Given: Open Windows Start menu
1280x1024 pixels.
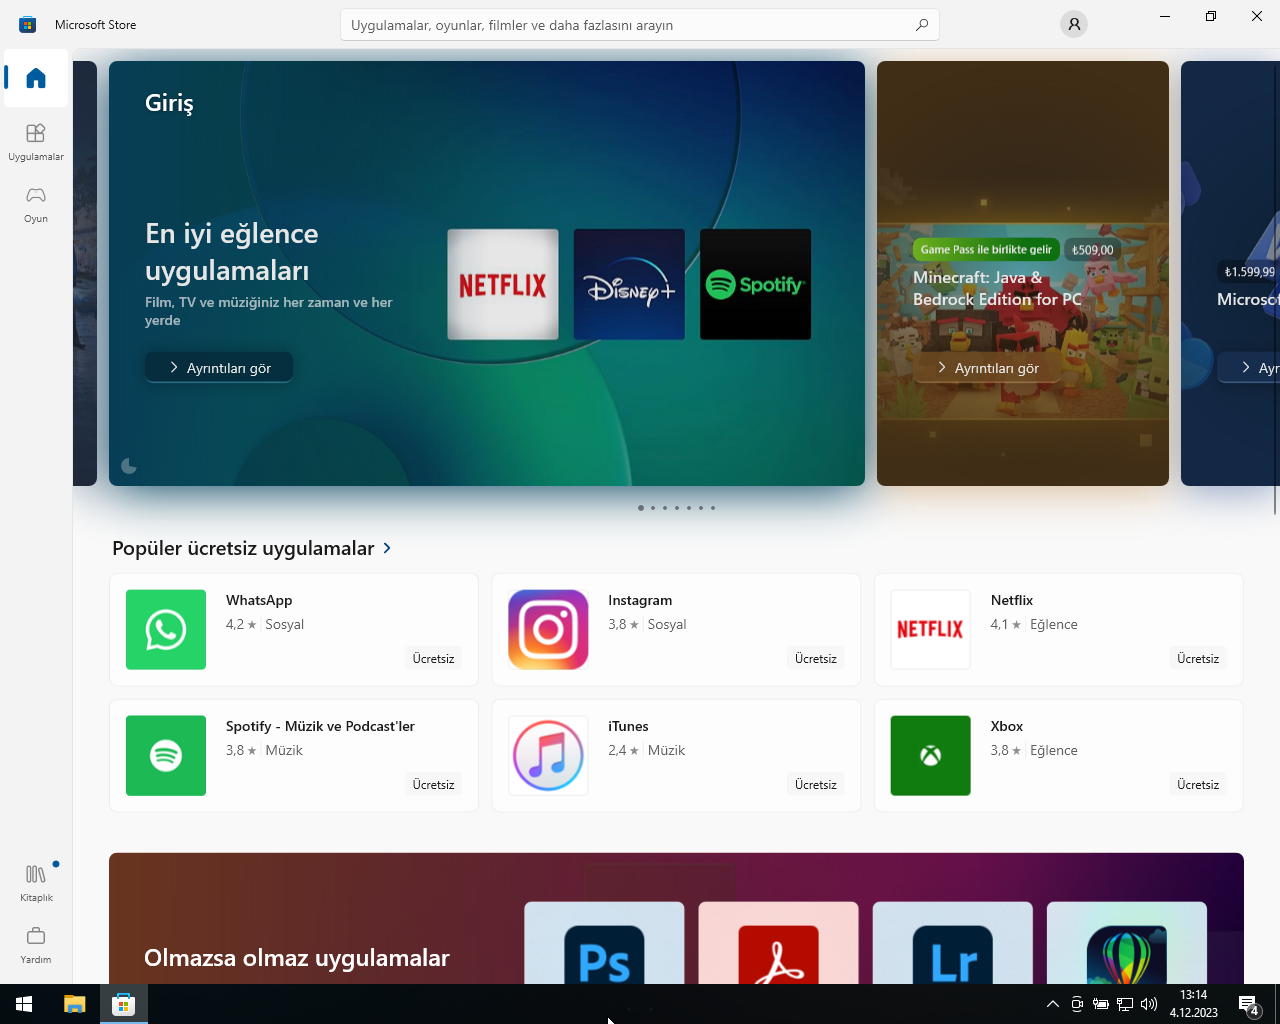Looking at the screenshot, I should click(x=24, y=1004).
